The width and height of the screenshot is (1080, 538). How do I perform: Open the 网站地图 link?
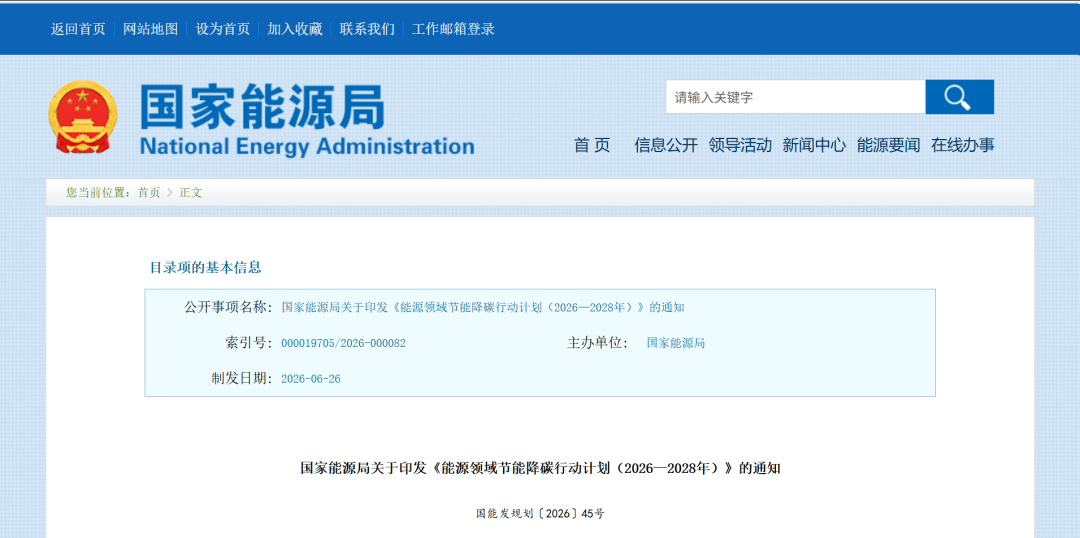(150, 29)
